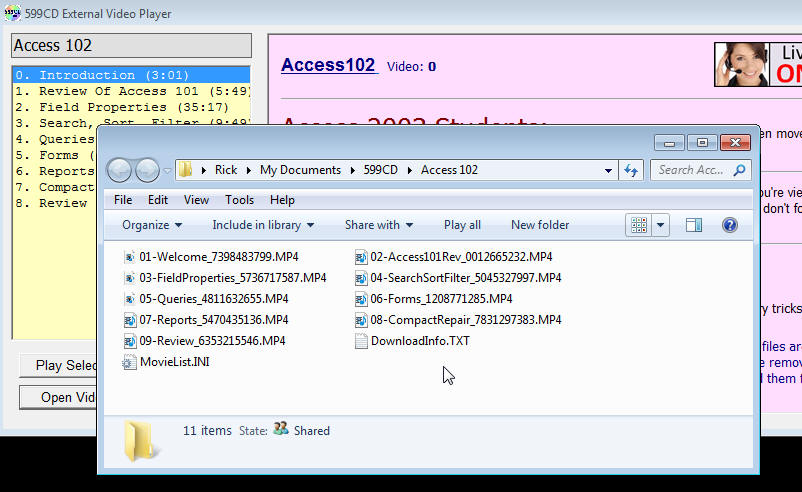Screen dimensions: 802x492
Task: Click the Forward navigation arrow in Explorer
Action: coord(148,170)
